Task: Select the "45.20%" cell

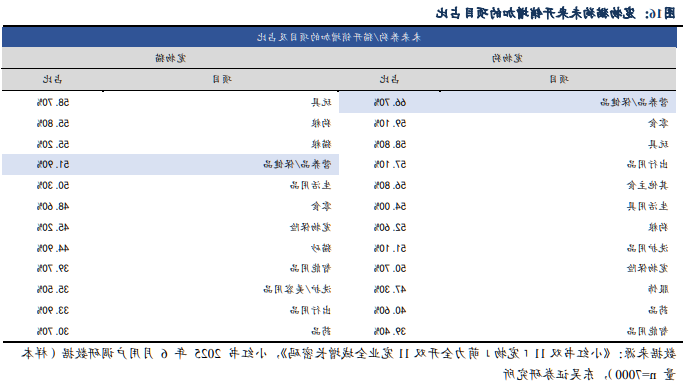Action: click(53, 227)
